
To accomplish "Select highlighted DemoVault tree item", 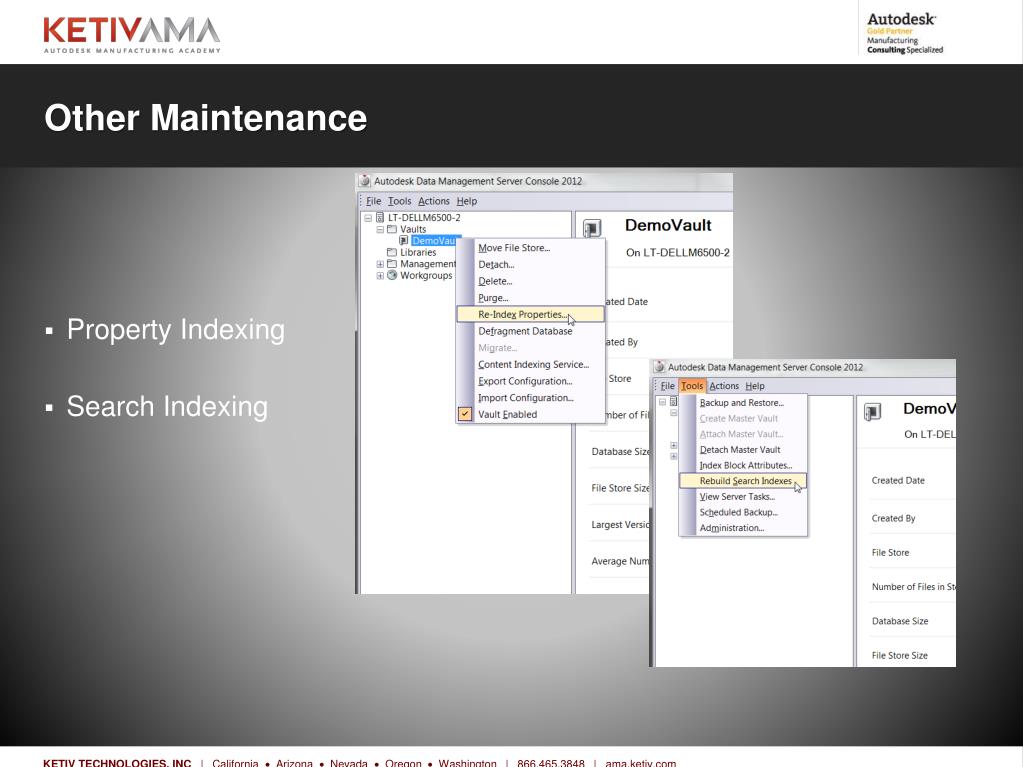I will pos(436,241).
